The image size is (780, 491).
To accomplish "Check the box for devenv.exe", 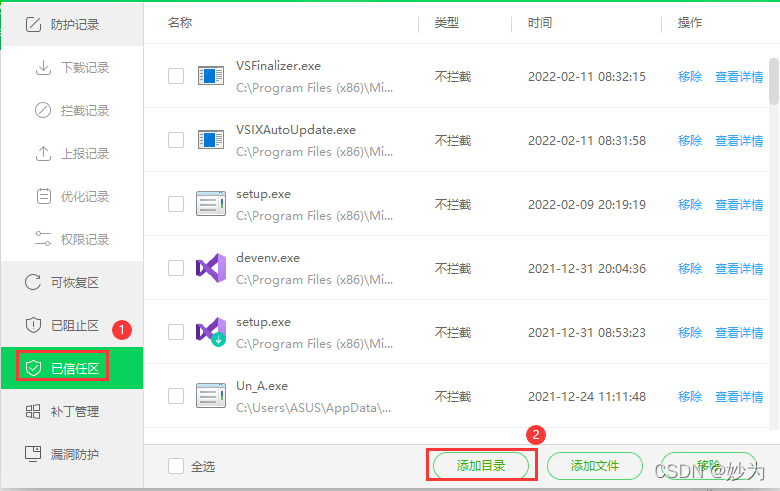I will coord(176,268).
